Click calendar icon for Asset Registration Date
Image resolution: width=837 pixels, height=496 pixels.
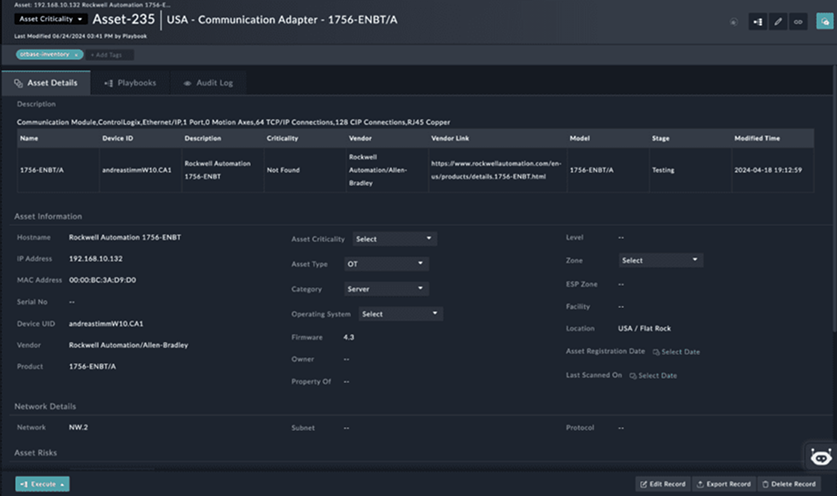point(656,352)
